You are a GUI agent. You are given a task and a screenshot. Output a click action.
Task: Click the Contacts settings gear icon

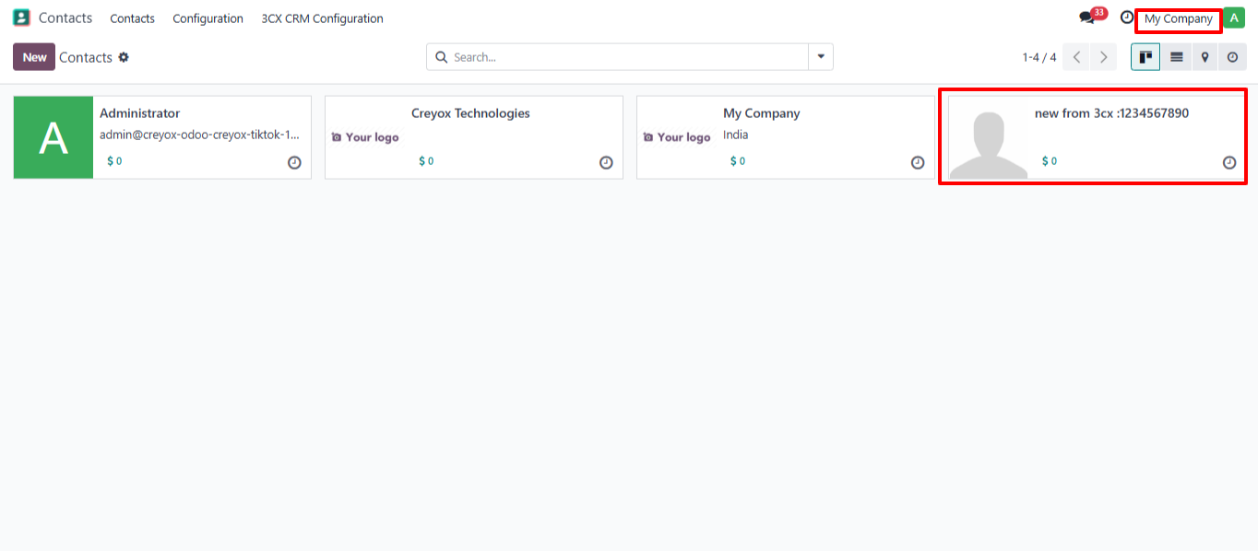click(124, 57)
